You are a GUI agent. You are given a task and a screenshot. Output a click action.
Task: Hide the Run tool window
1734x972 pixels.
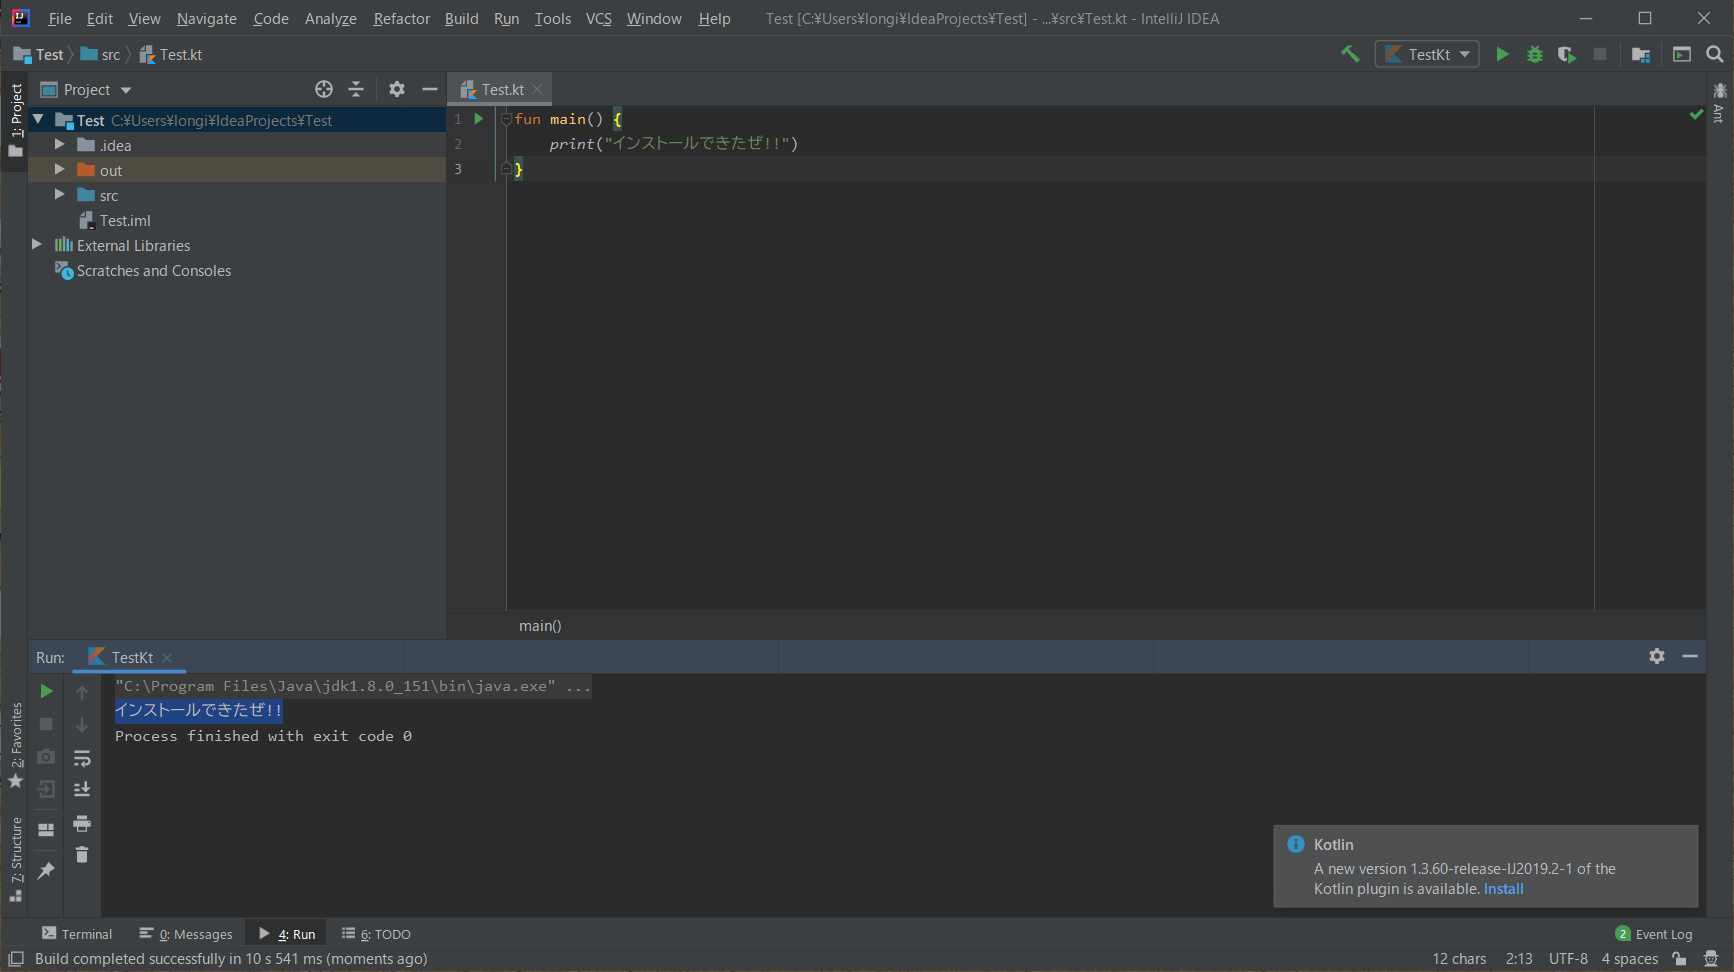point(1690,656)
